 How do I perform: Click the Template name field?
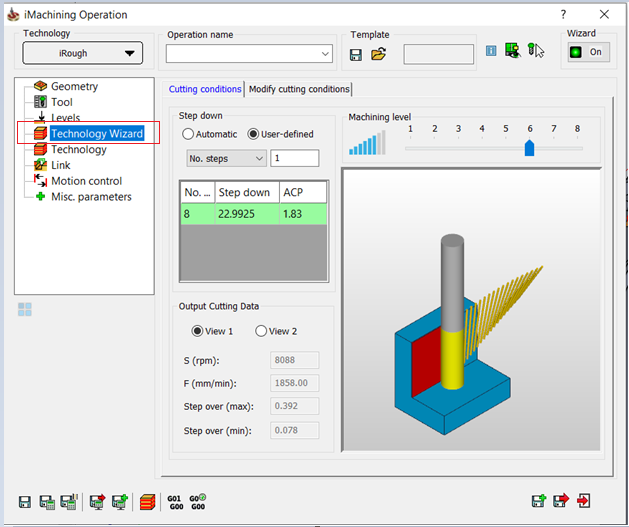tap(438, 54)
